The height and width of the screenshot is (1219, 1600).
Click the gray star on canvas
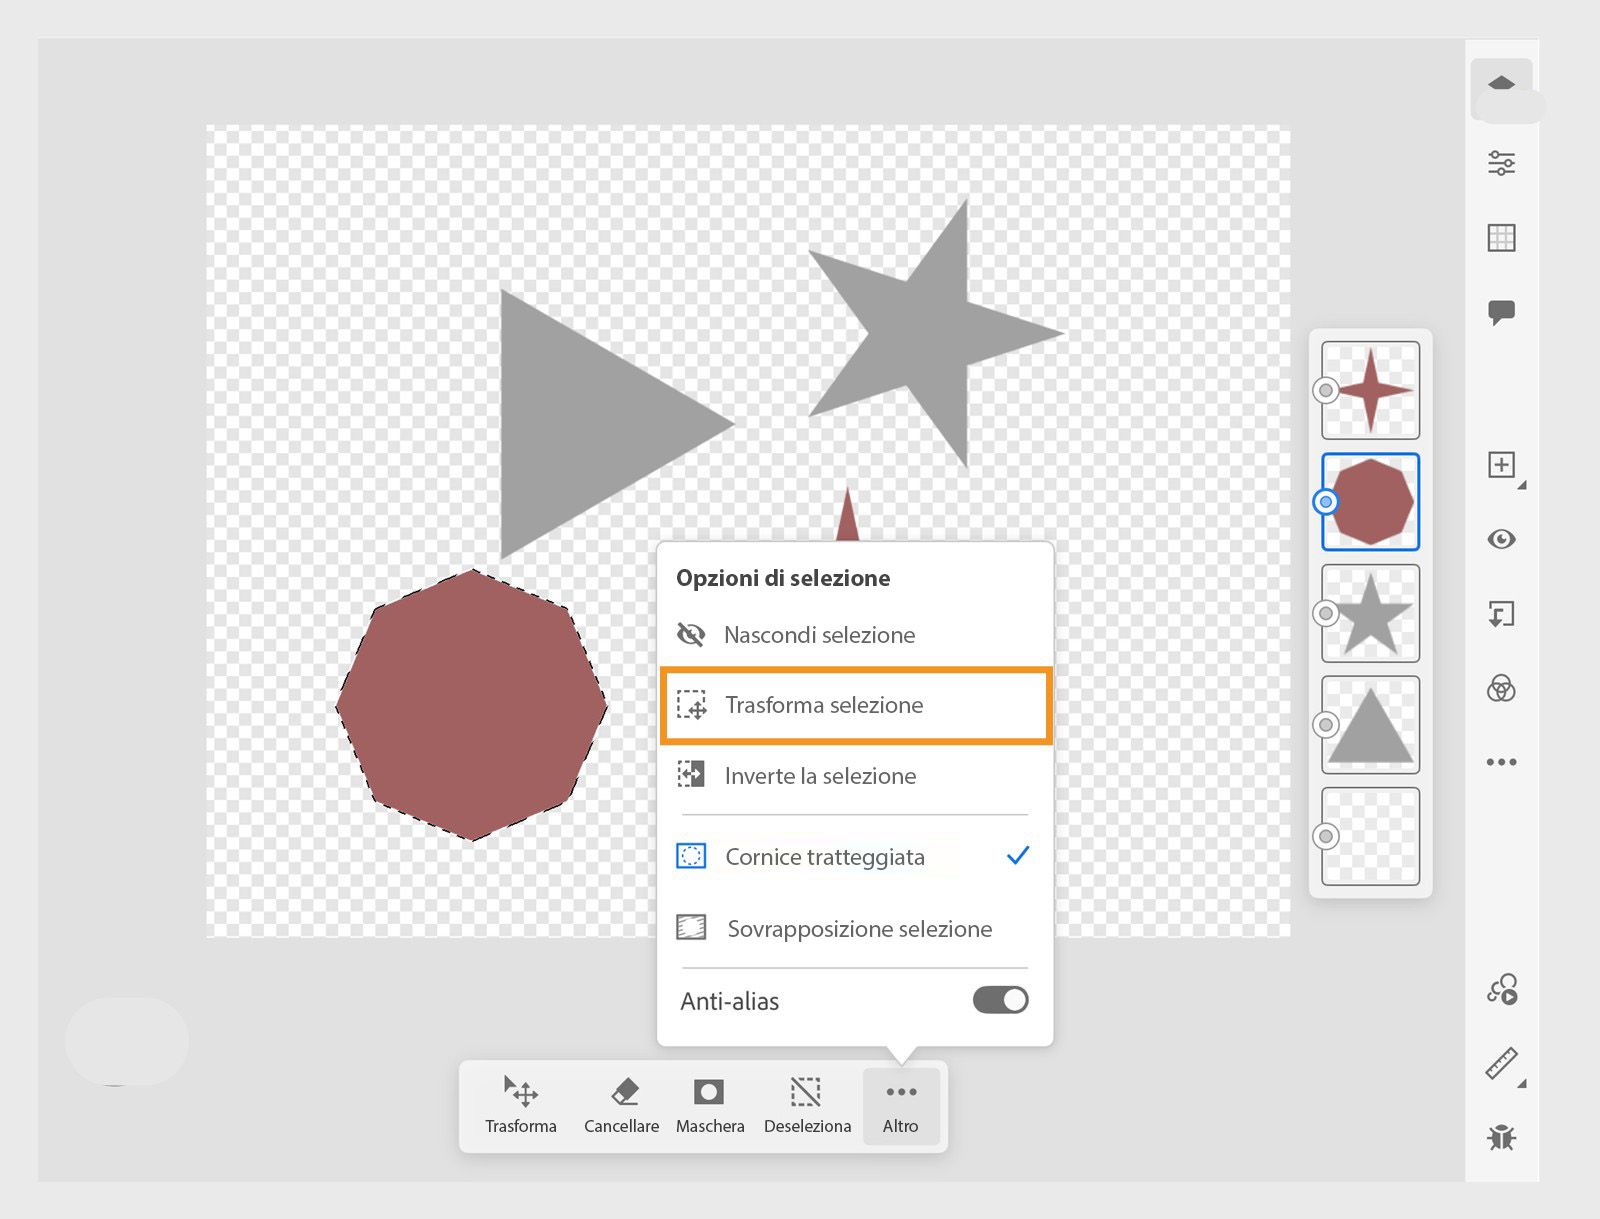point(925,335)
